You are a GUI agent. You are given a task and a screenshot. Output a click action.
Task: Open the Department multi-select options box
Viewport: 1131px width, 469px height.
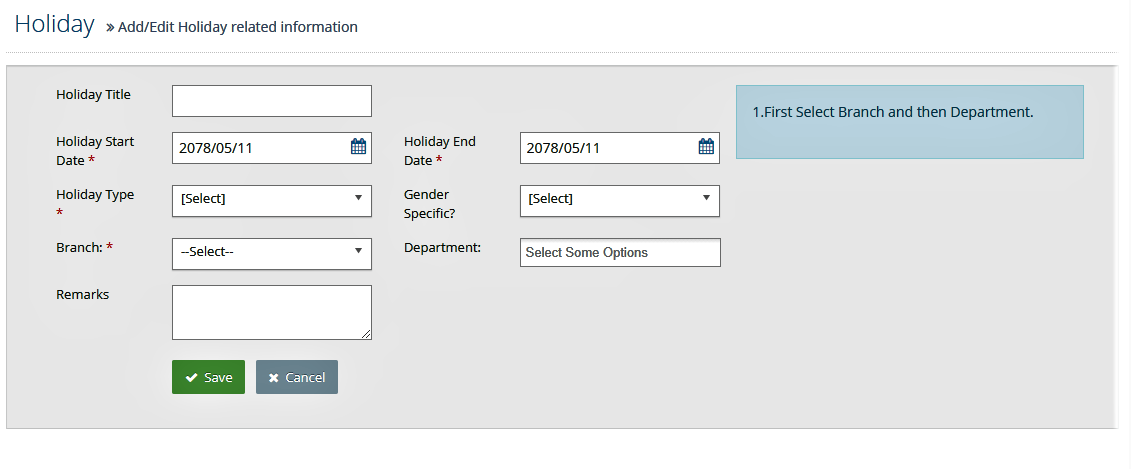point(620,253)
